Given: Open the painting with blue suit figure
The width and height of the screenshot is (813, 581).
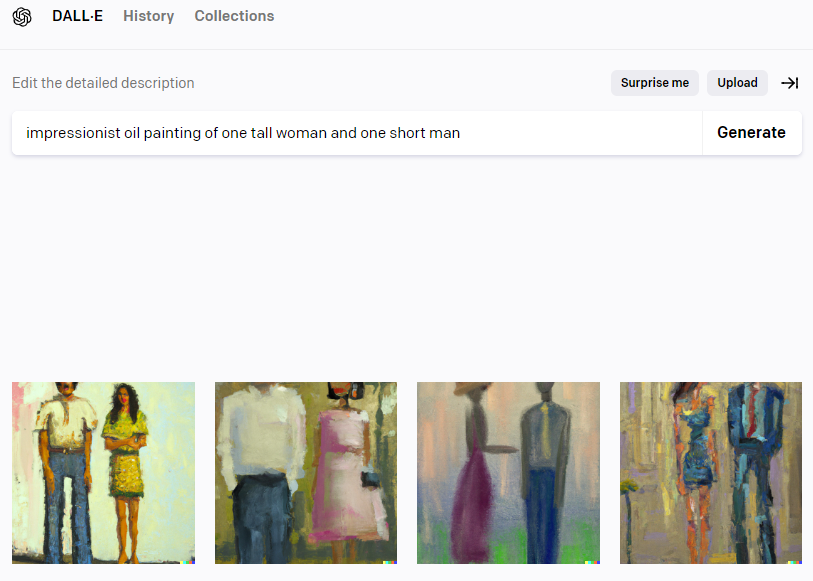Looking at the screenshot, I should (711, 473).
